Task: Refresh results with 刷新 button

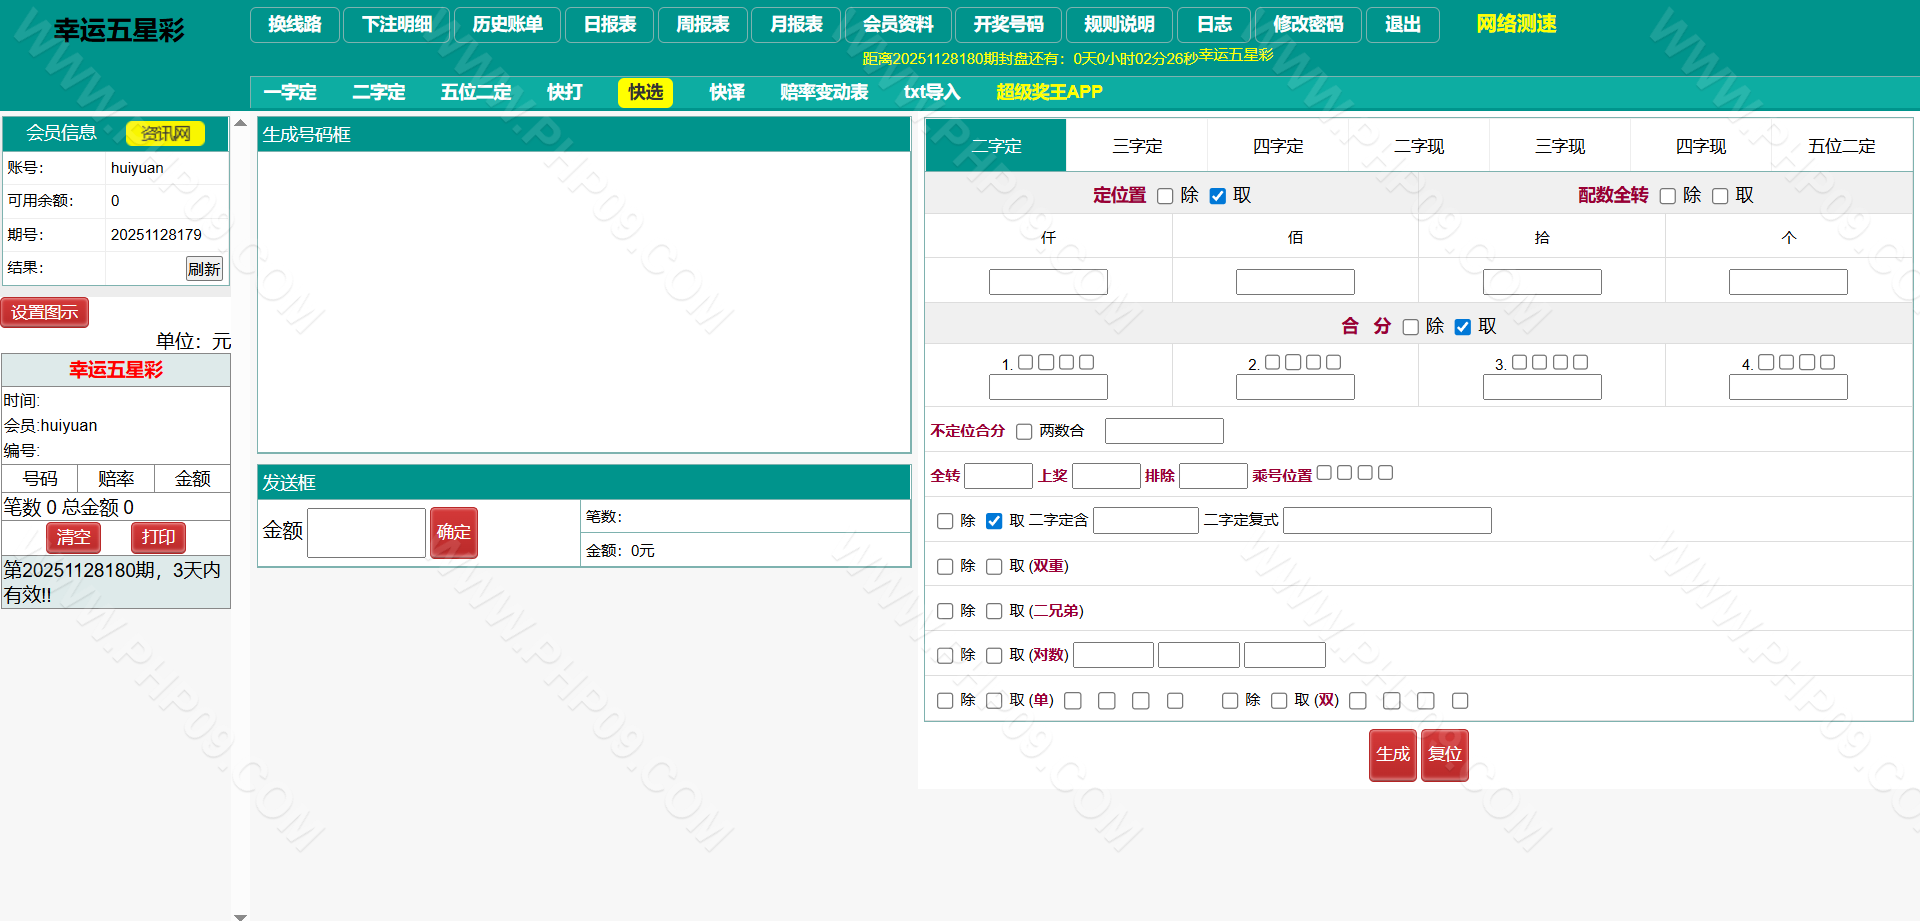Action: pyautogui.click(x=204, y=269)
